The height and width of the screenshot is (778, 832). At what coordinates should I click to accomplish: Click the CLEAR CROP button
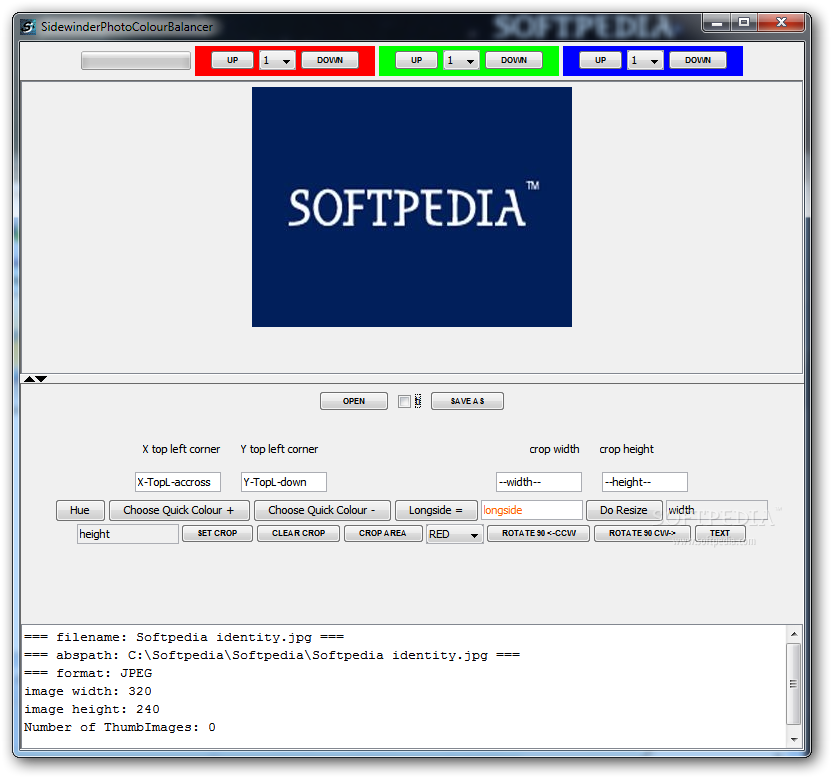(298, 533)
